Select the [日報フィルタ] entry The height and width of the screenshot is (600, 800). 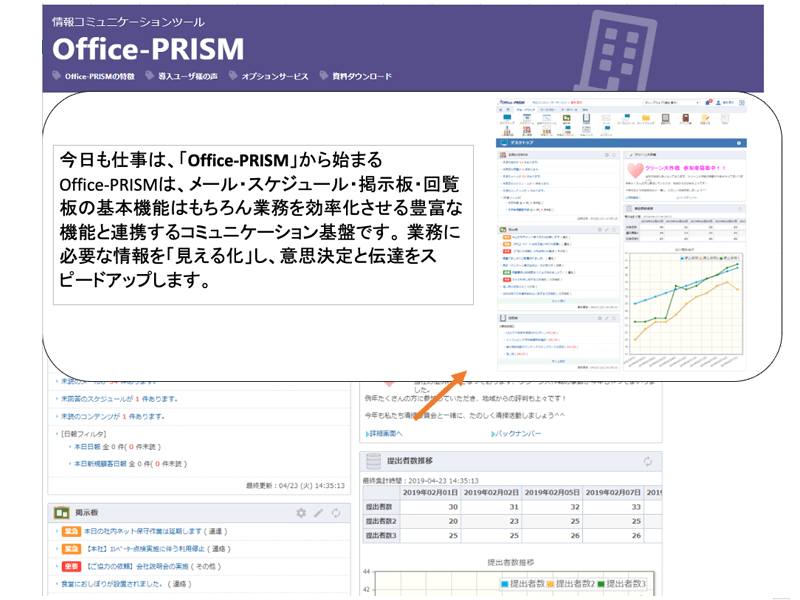pyautogui.click(x=84, y=434)
